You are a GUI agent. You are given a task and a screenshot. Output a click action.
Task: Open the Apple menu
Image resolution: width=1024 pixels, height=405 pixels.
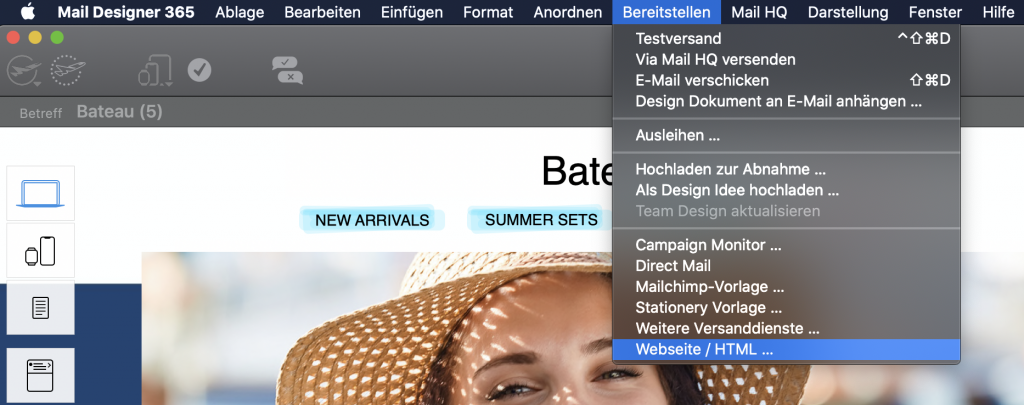28,12
